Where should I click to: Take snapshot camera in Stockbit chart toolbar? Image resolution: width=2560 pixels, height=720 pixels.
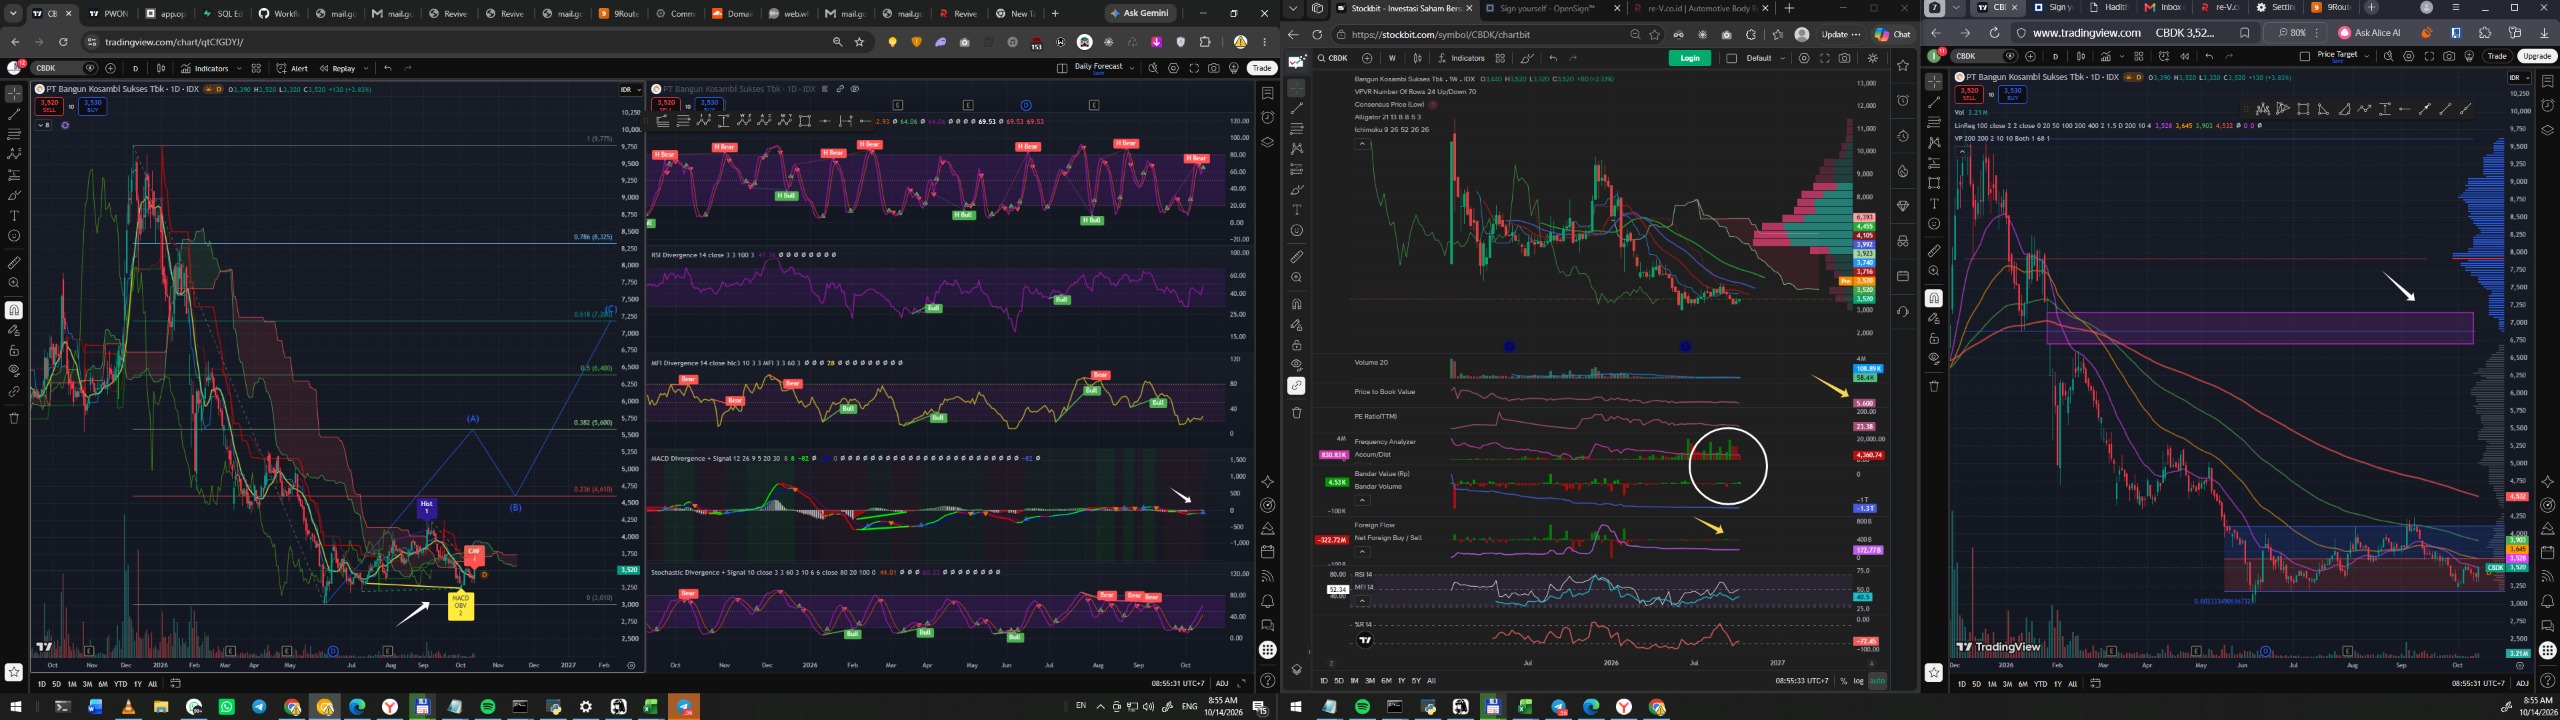tap(1844, 58)
